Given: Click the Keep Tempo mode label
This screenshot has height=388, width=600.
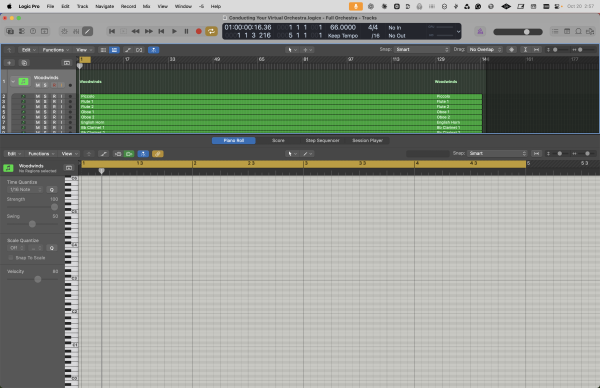Looking at the screenshot, I should 343,36.
